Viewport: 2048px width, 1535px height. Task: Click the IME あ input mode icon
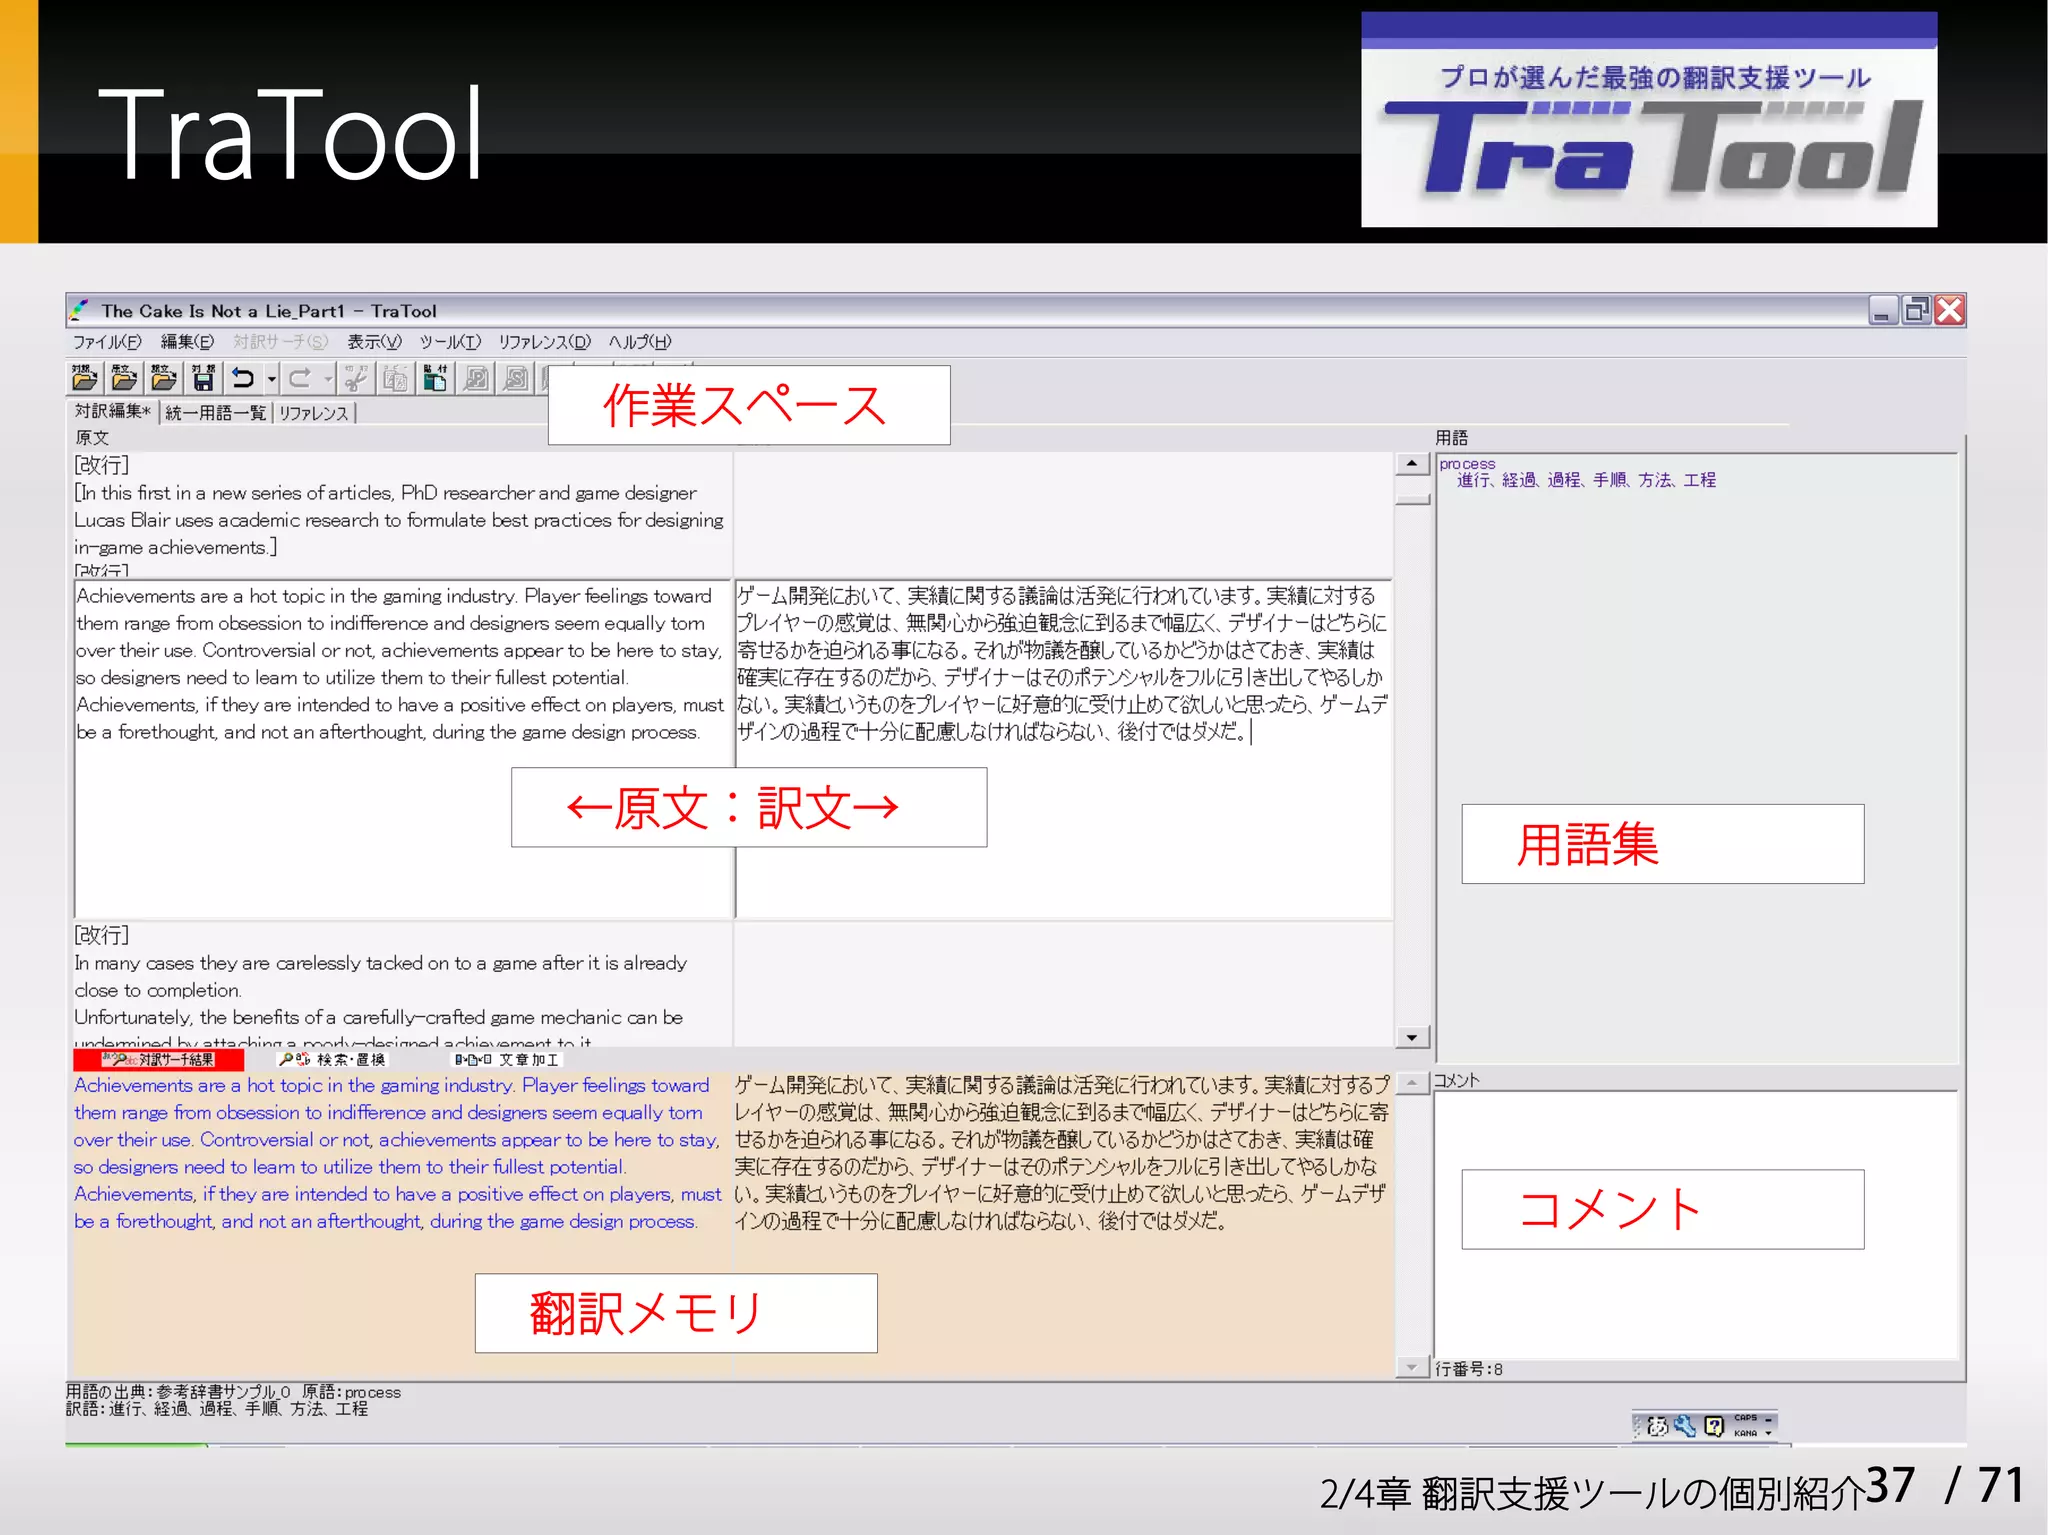[1657, 1426]
